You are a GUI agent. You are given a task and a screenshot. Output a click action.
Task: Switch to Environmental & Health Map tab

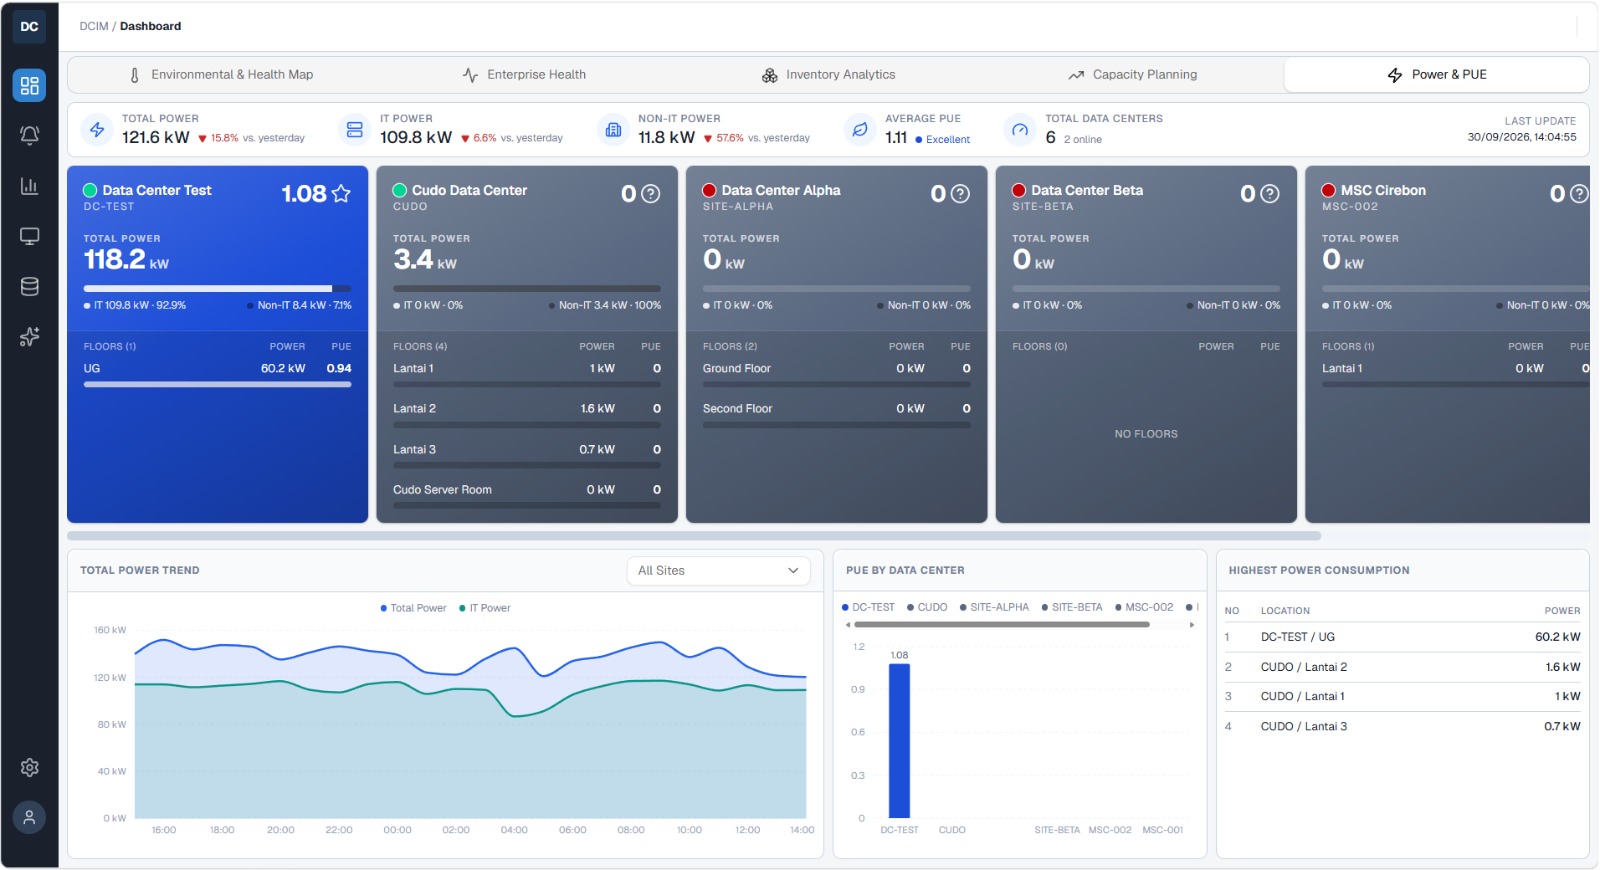coord(221,75)
